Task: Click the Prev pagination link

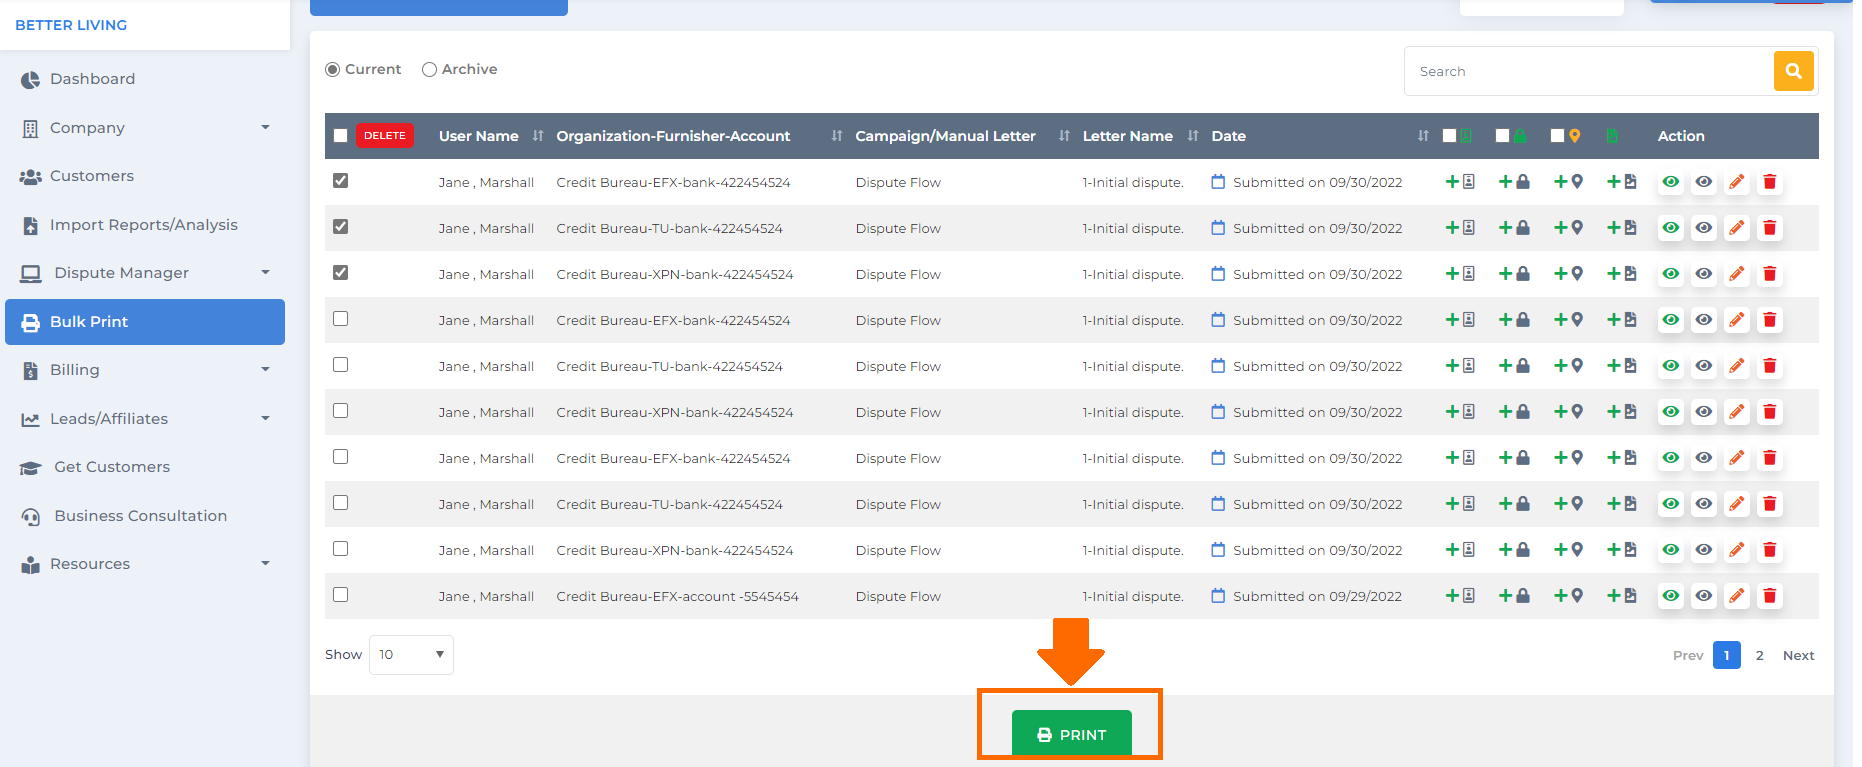Action: (x=1688, y=655)
